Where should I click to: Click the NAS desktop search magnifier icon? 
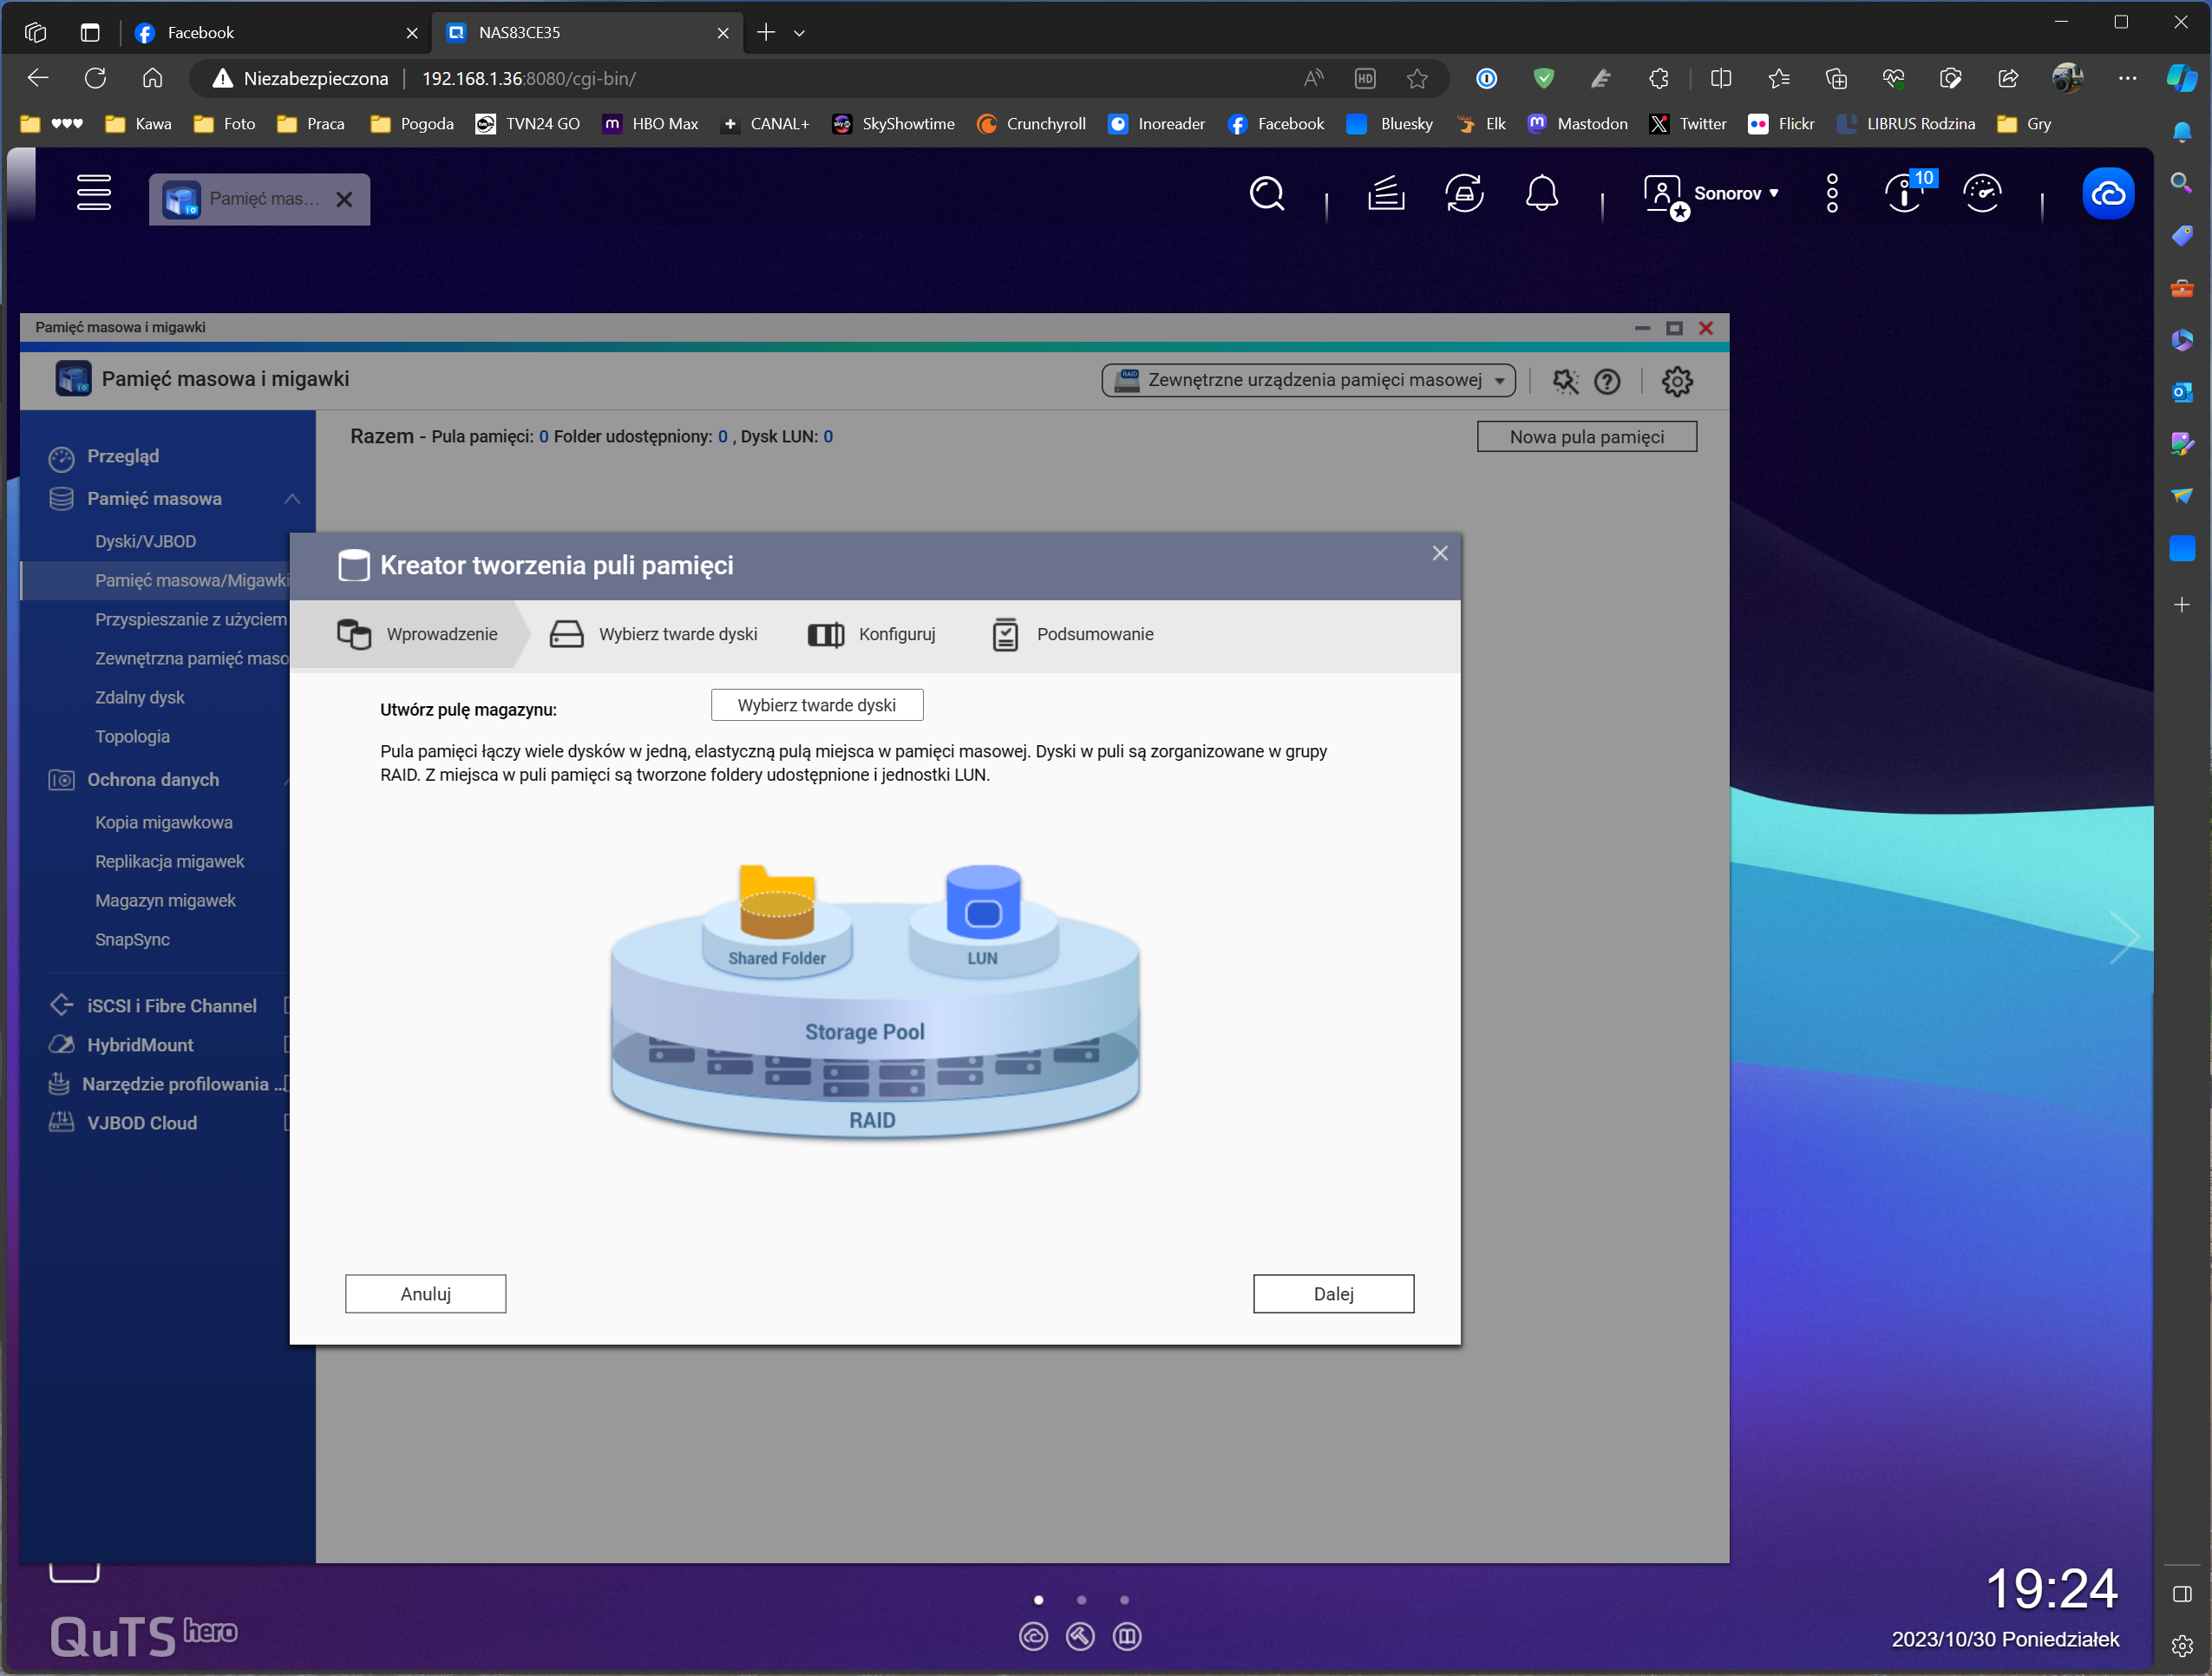(1266, 193)
